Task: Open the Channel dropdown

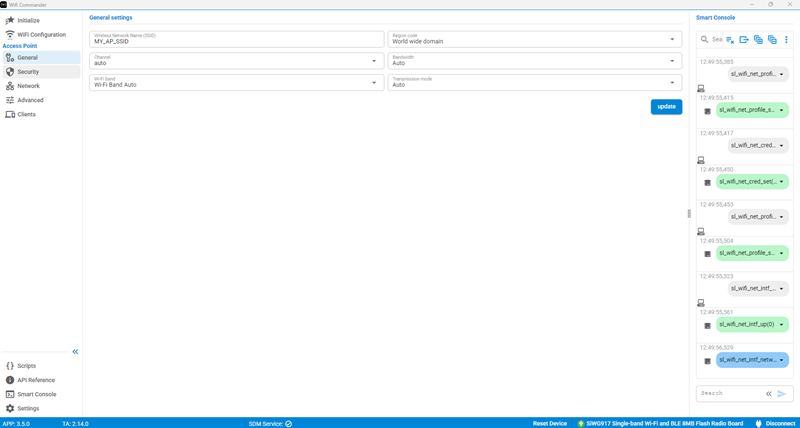Action: 237,61
